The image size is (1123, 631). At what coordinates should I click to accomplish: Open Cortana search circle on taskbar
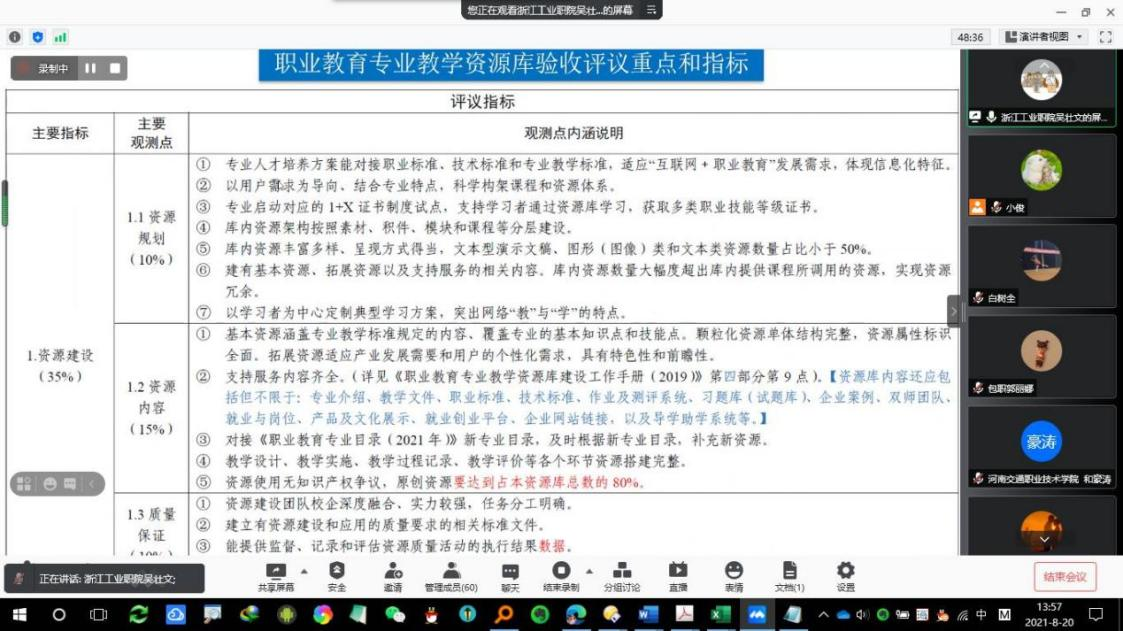click(59, 615)
